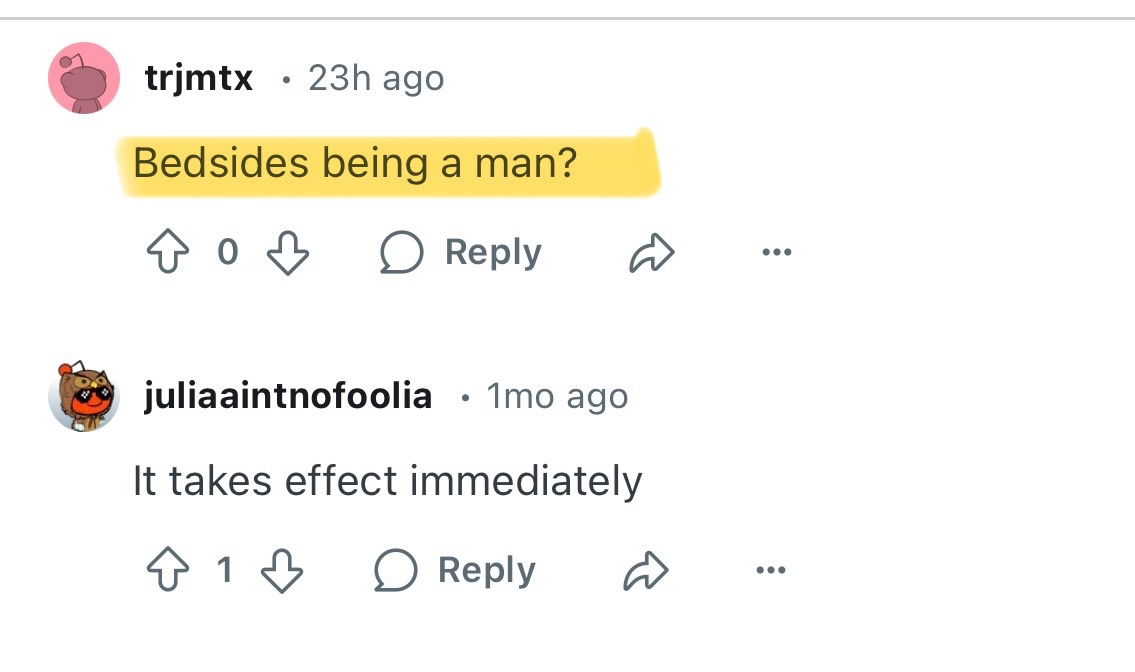Click the vote count on trjmtx's comment
Viewport: 1135px width, 672px height.
[x=228, y=253]
